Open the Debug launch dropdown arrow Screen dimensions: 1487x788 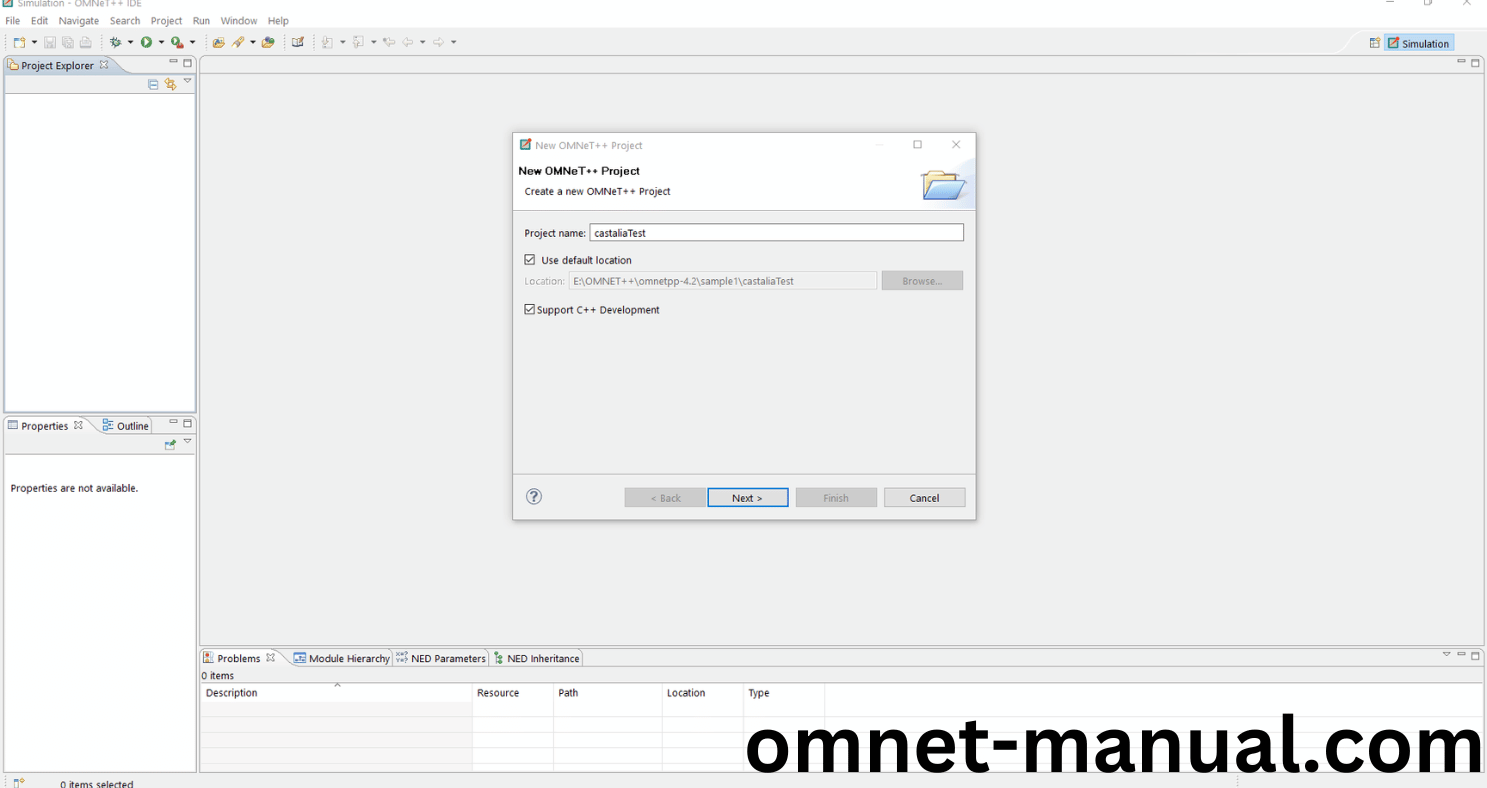130,42
